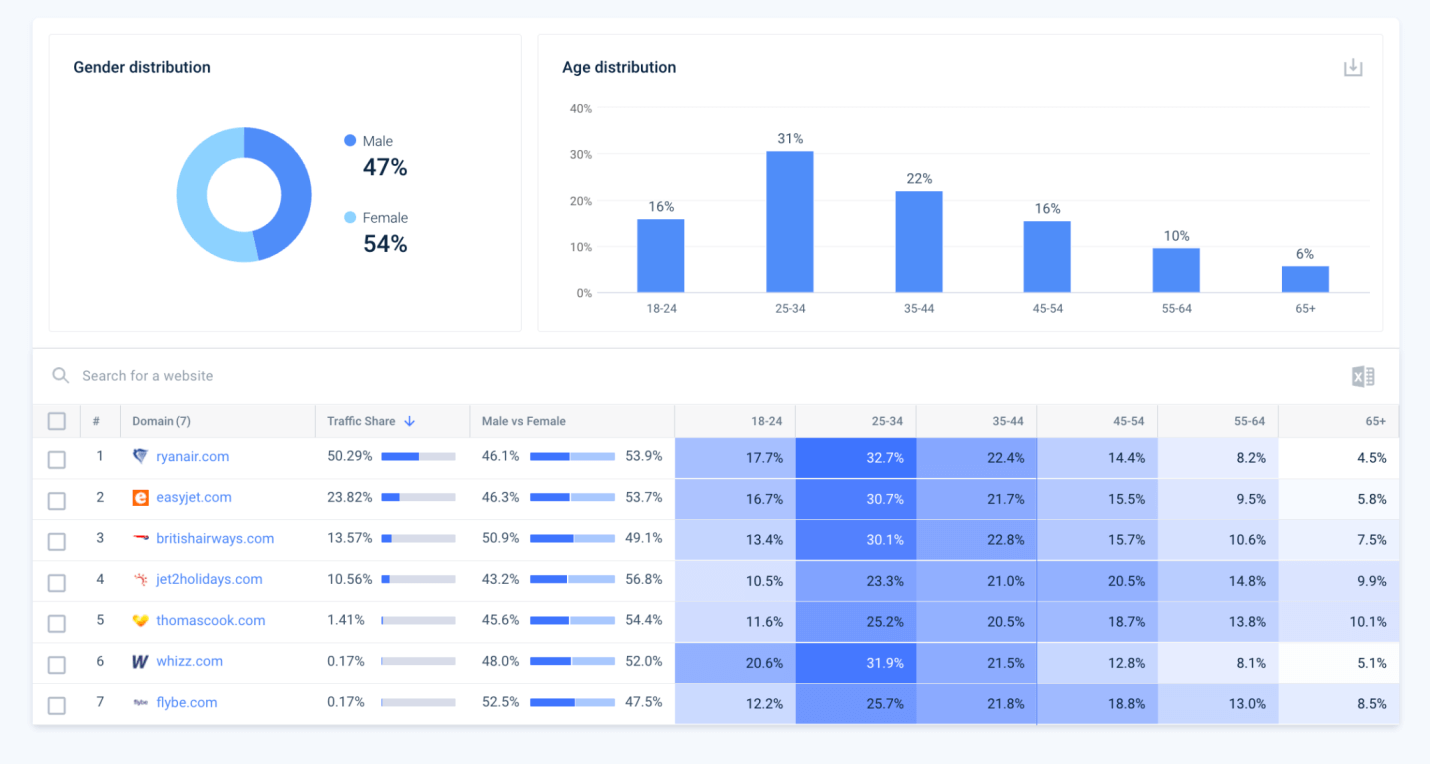Click the Female legend light-blue dot
This screenshot has height=764, width=1430.
tap(350, 217)
